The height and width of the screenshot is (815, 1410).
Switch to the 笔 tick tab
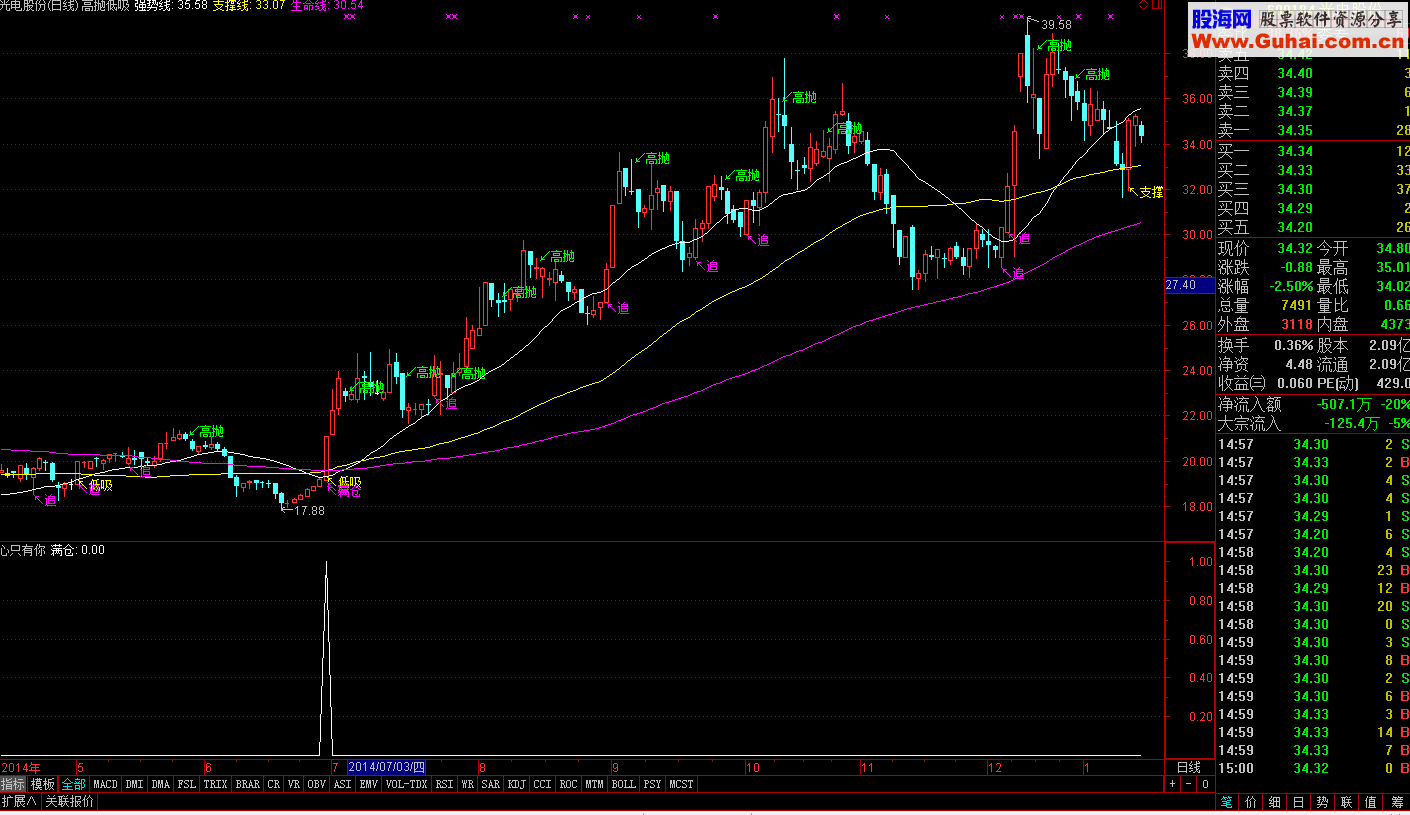1227,802
